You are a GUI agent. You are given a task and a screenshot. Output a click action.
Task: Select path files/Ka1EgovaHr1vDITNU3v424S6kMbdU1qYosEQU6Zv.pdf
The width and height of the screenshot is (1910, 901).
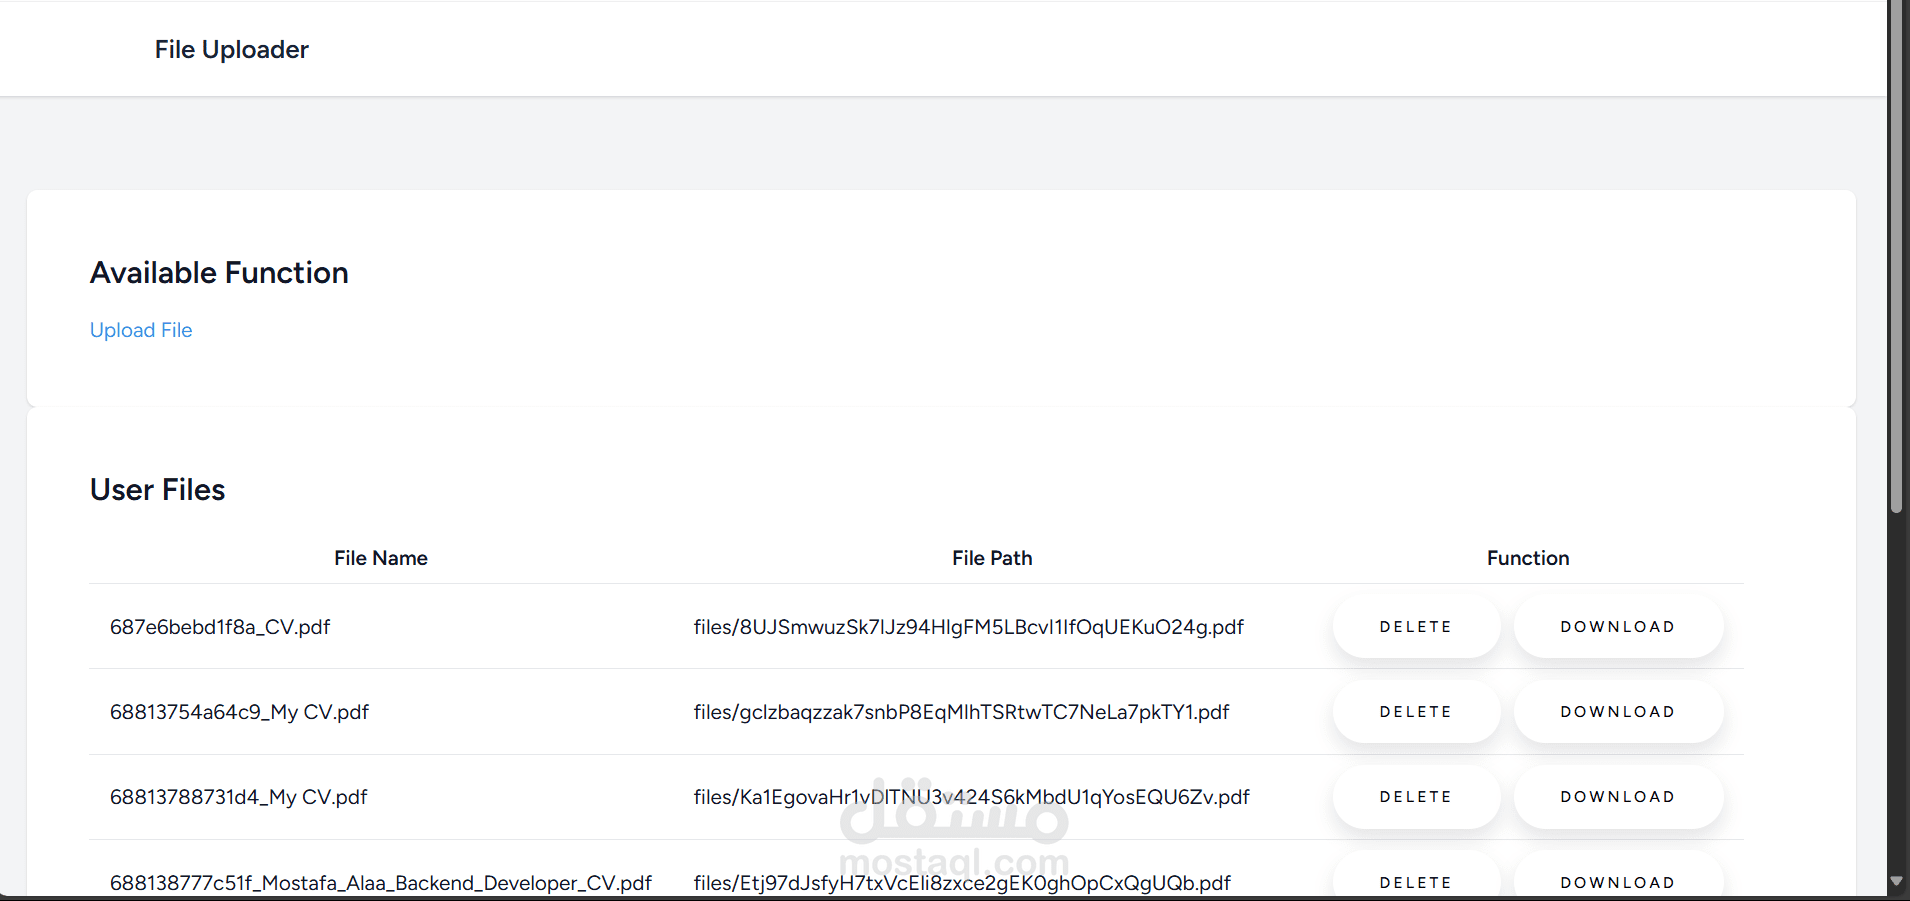pyautogui.click(x=971, y=797)
